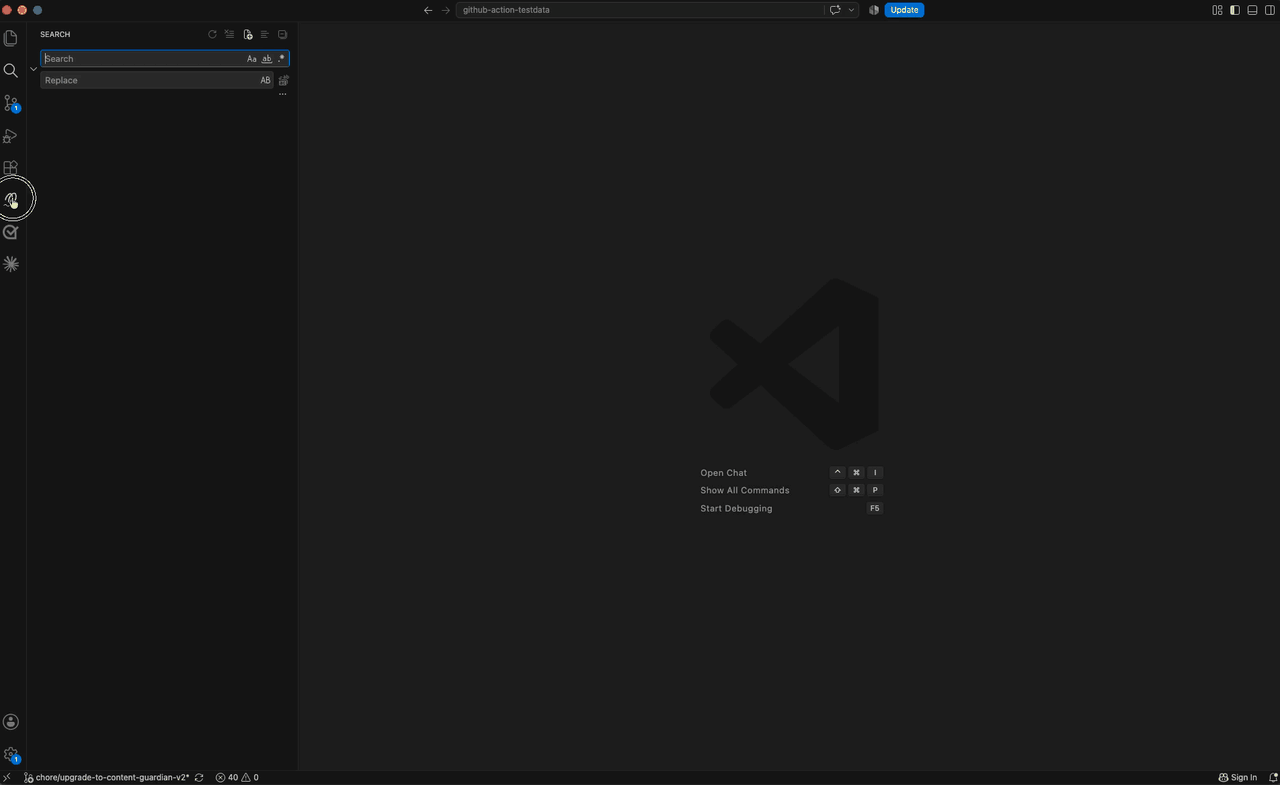Toggle Use Regular Expression option
1280x785 pixels.
[x=281, y=59]
